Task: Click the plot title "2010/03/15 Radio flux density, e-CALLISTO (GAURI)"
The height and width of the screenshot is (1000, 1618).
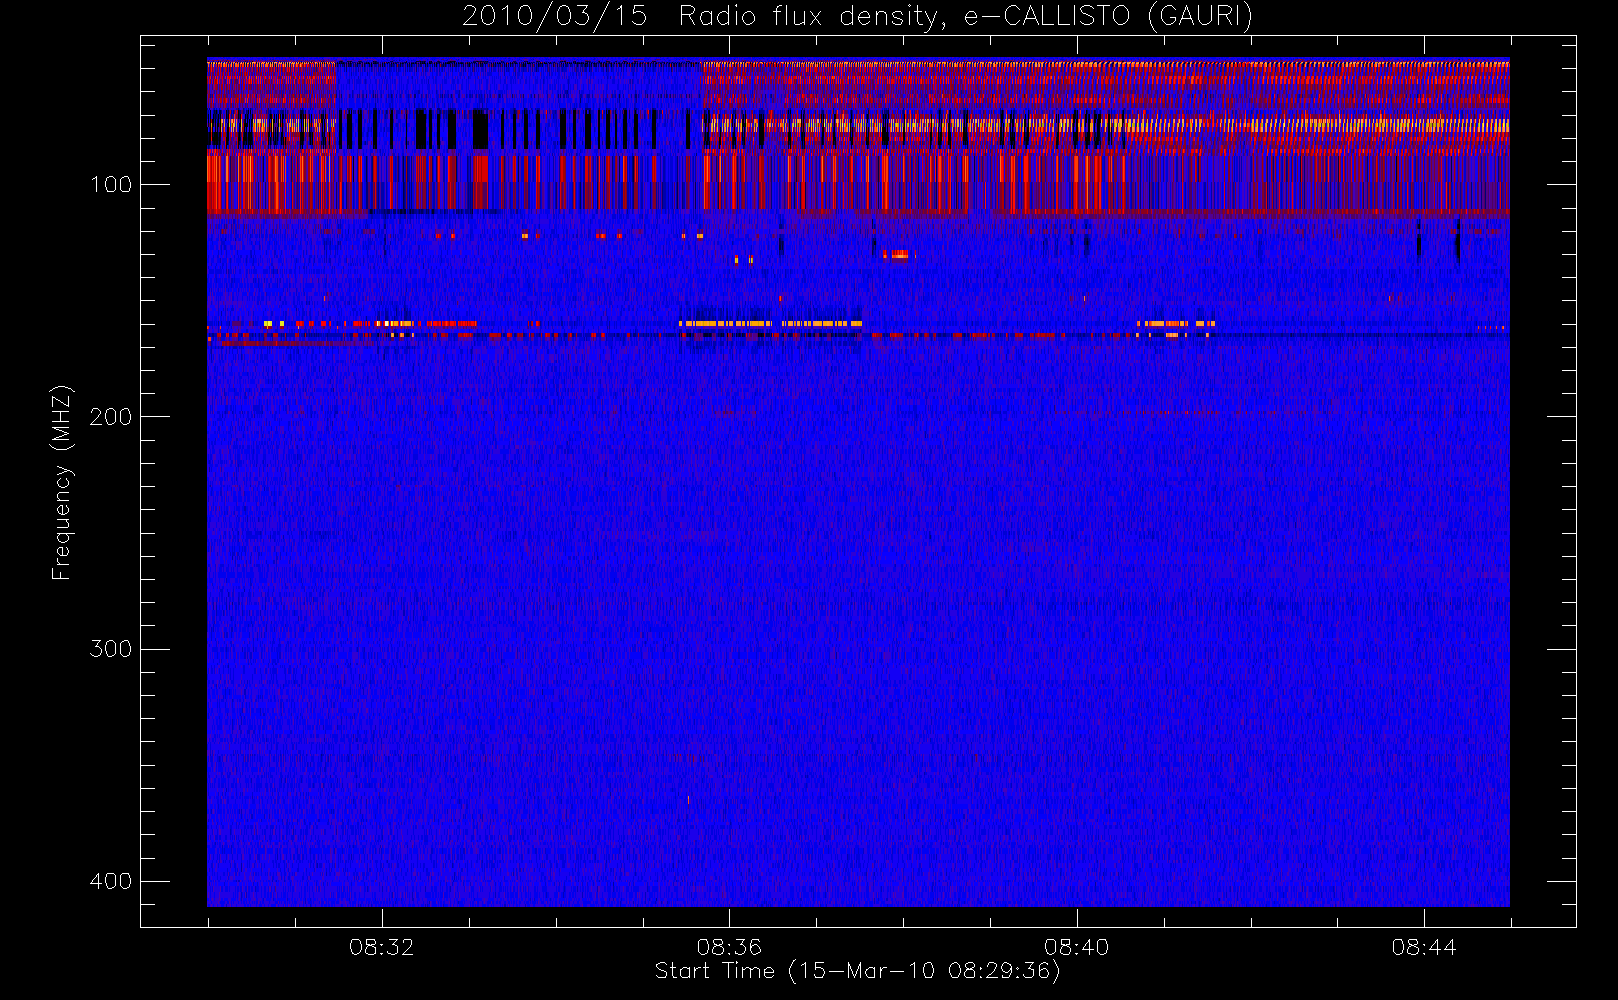Action: coord(857,17)
